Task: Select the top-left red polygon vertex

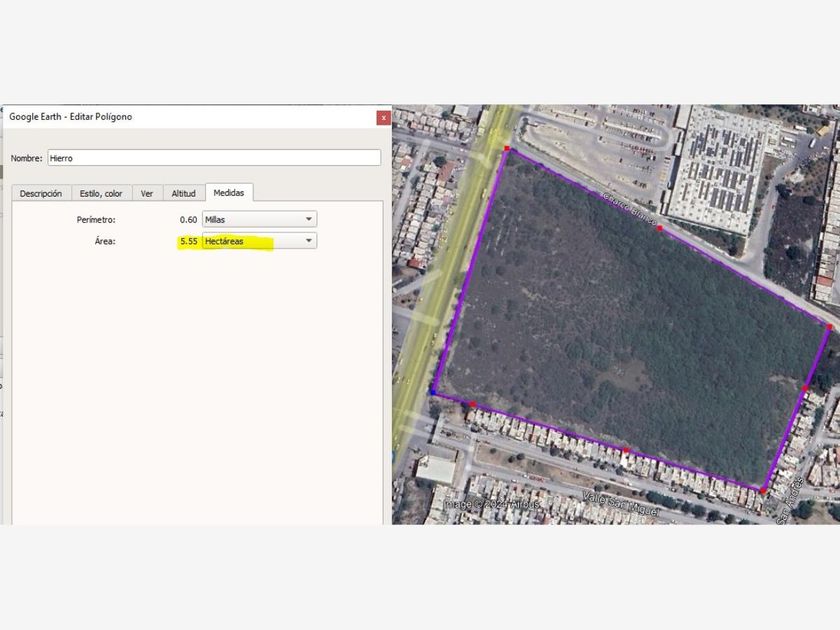Action: [507, 150]
